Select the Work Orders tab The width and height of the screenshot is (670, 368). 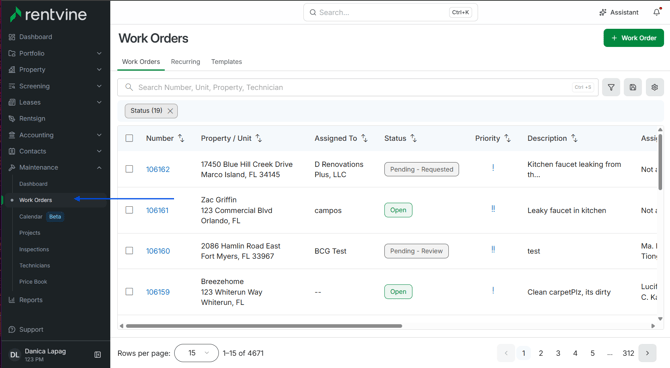pos(141,62)
